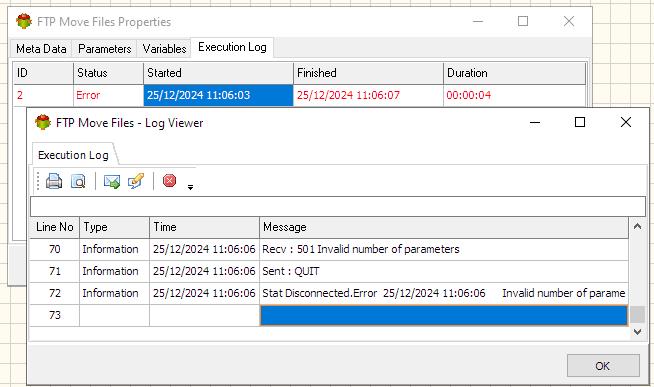Switch to the Meta Data tab
The height and width of the screenshot is (387, 654).
click(x=41, y=49)
